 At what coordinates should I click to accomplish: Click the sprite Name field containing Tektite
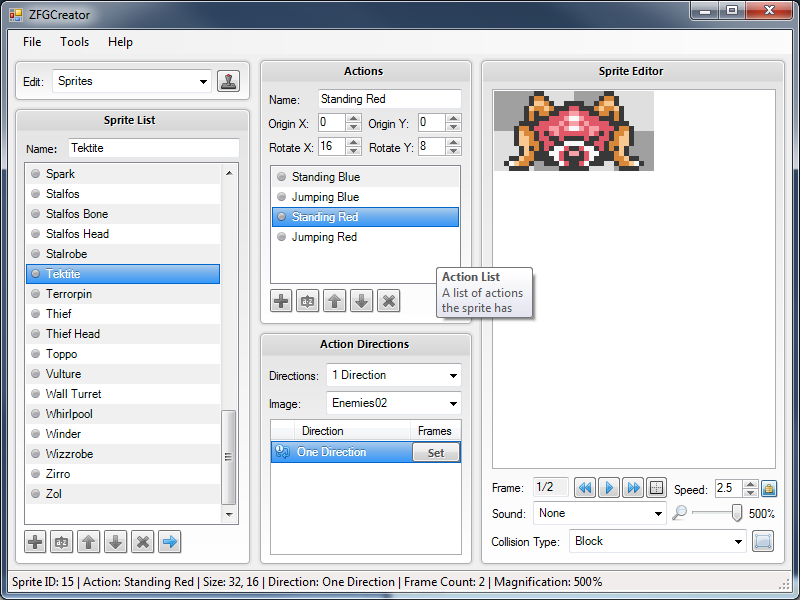(x=154, y=148)
